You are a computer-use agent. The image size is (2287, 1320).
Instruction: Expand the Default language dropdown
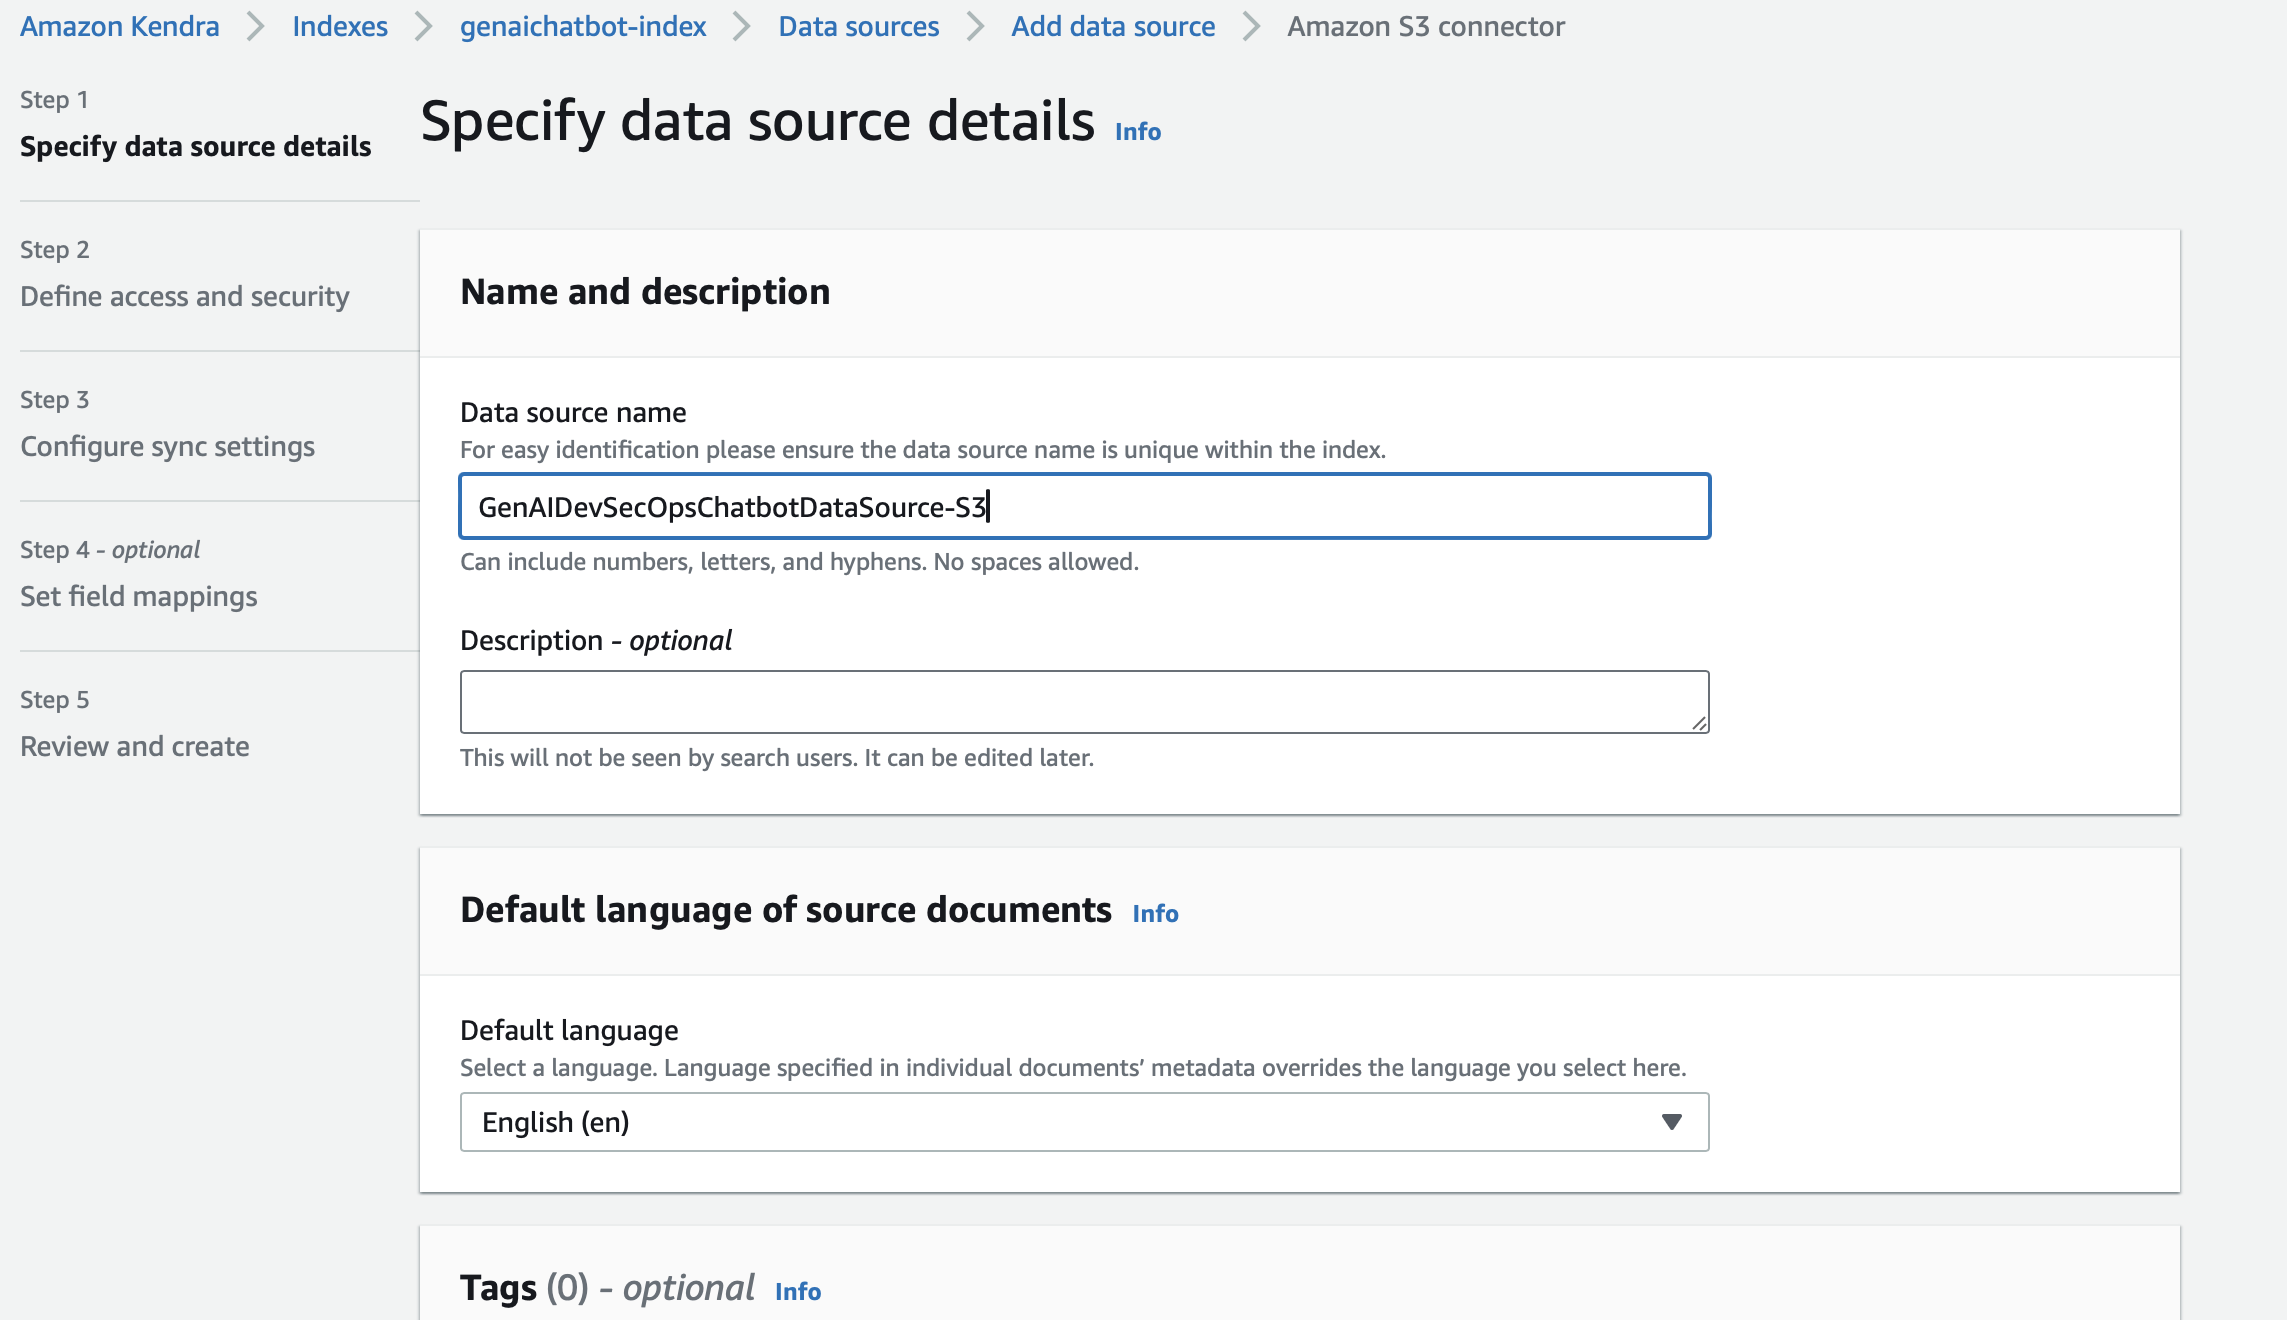[x=1084, y=1122]
